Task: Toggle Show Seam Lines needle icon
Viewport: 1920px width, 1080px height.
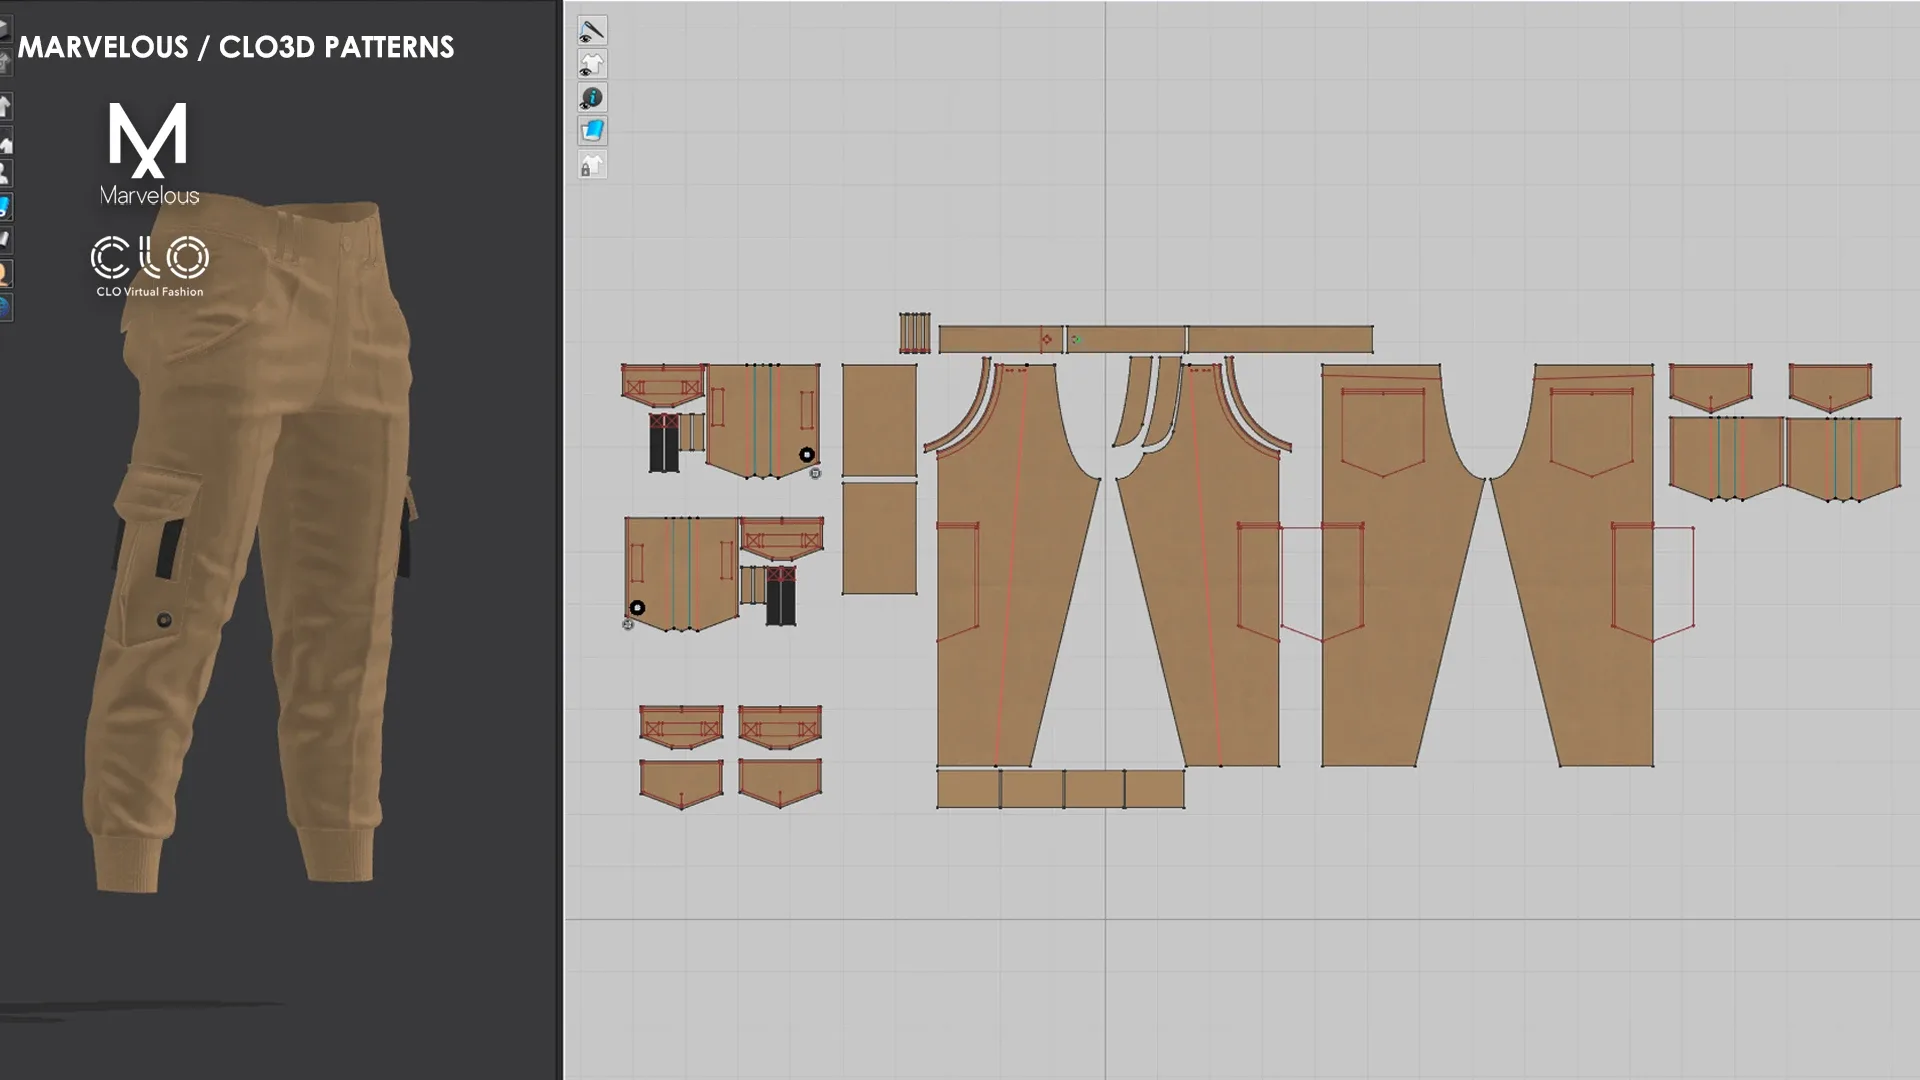Action: coord(592,31)
